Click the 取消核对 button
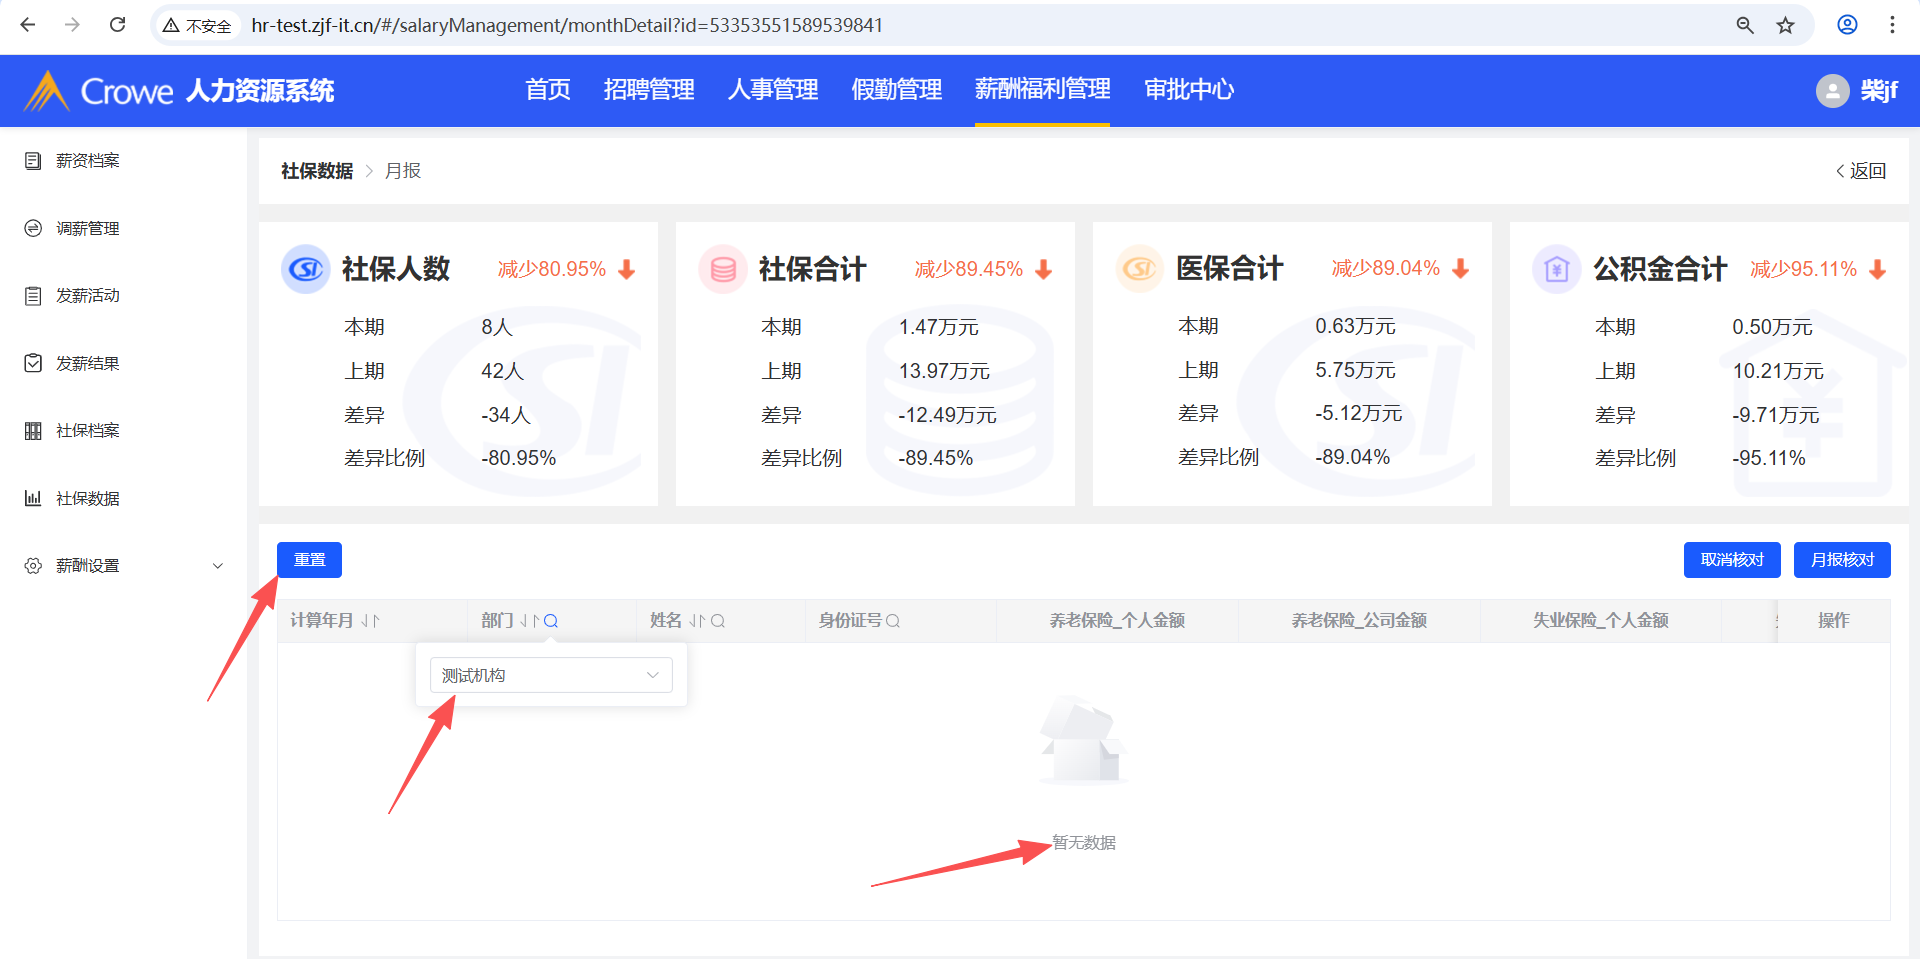The width and height of the screenshot is (1920, 959). click(1732, 560)
